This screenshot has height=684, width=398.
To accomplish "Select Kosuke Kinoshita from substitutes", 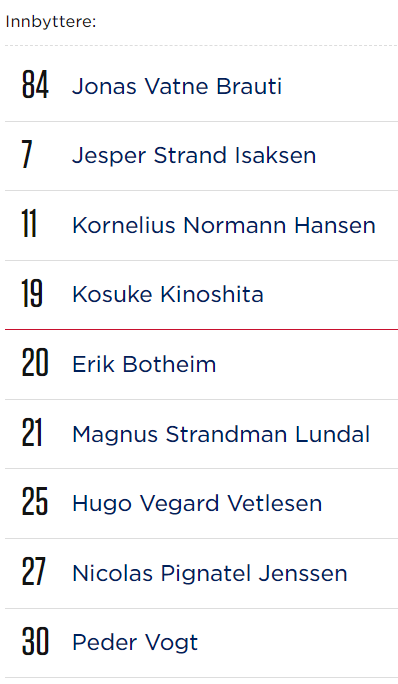I will click(168, 294).
